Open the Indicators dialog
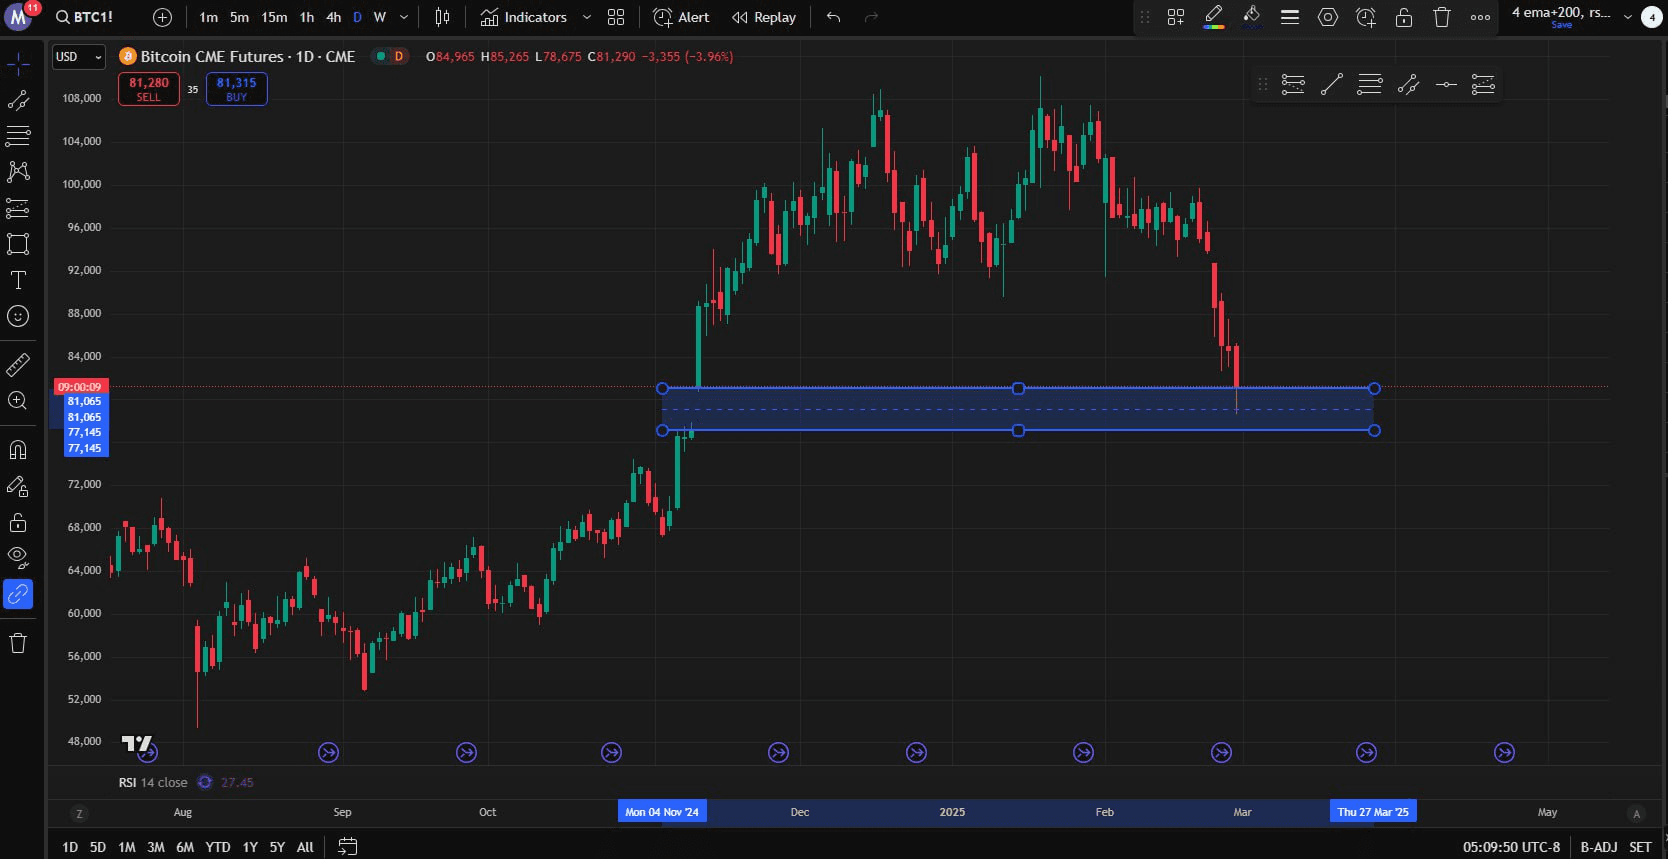Screen dimensions: 1668x859 [524, 17]
